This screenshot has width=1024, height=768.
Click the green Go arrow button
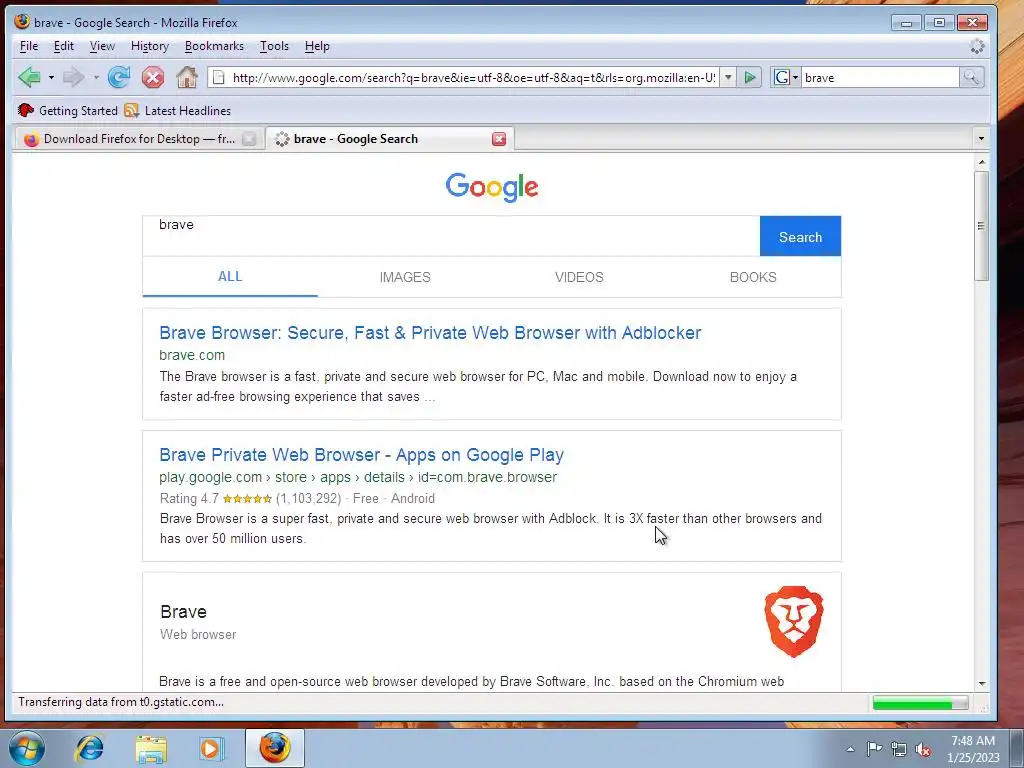tap(750, 78)
